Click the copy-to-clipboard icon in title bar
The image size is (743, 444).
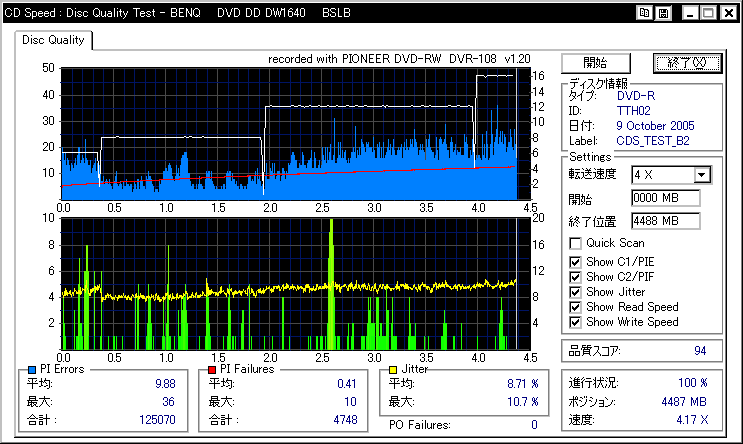point(644,13)
